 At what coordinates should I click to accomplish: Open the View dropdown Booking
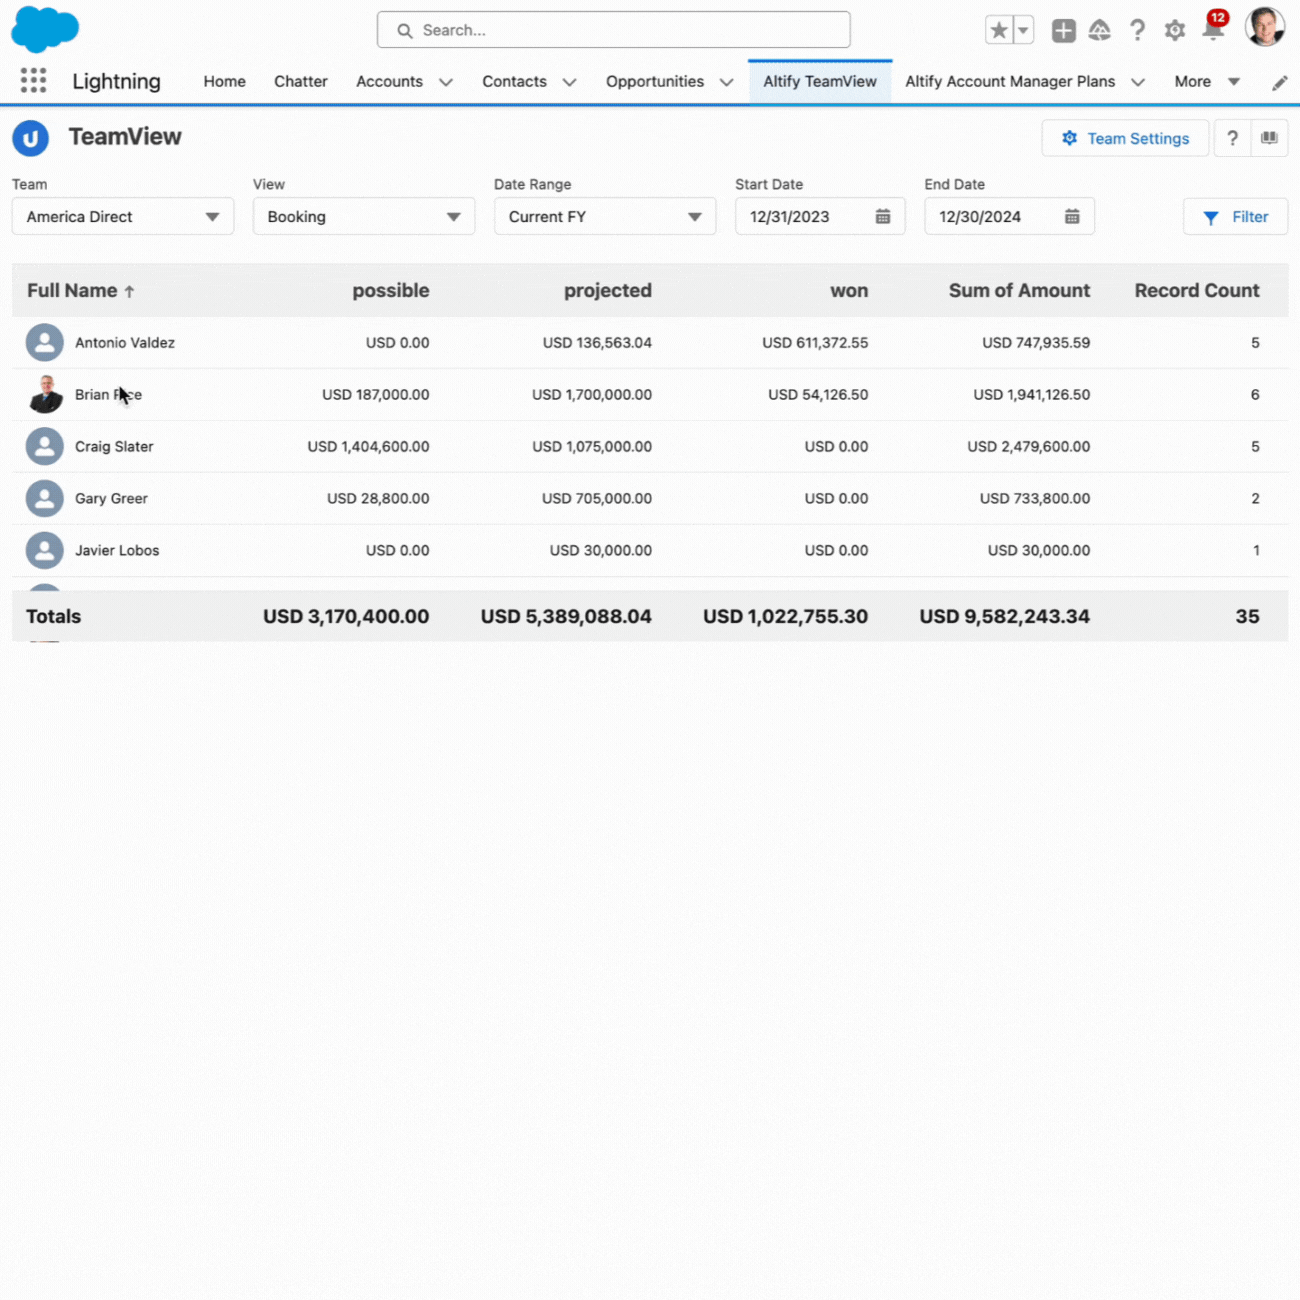[x=364, y=216]
